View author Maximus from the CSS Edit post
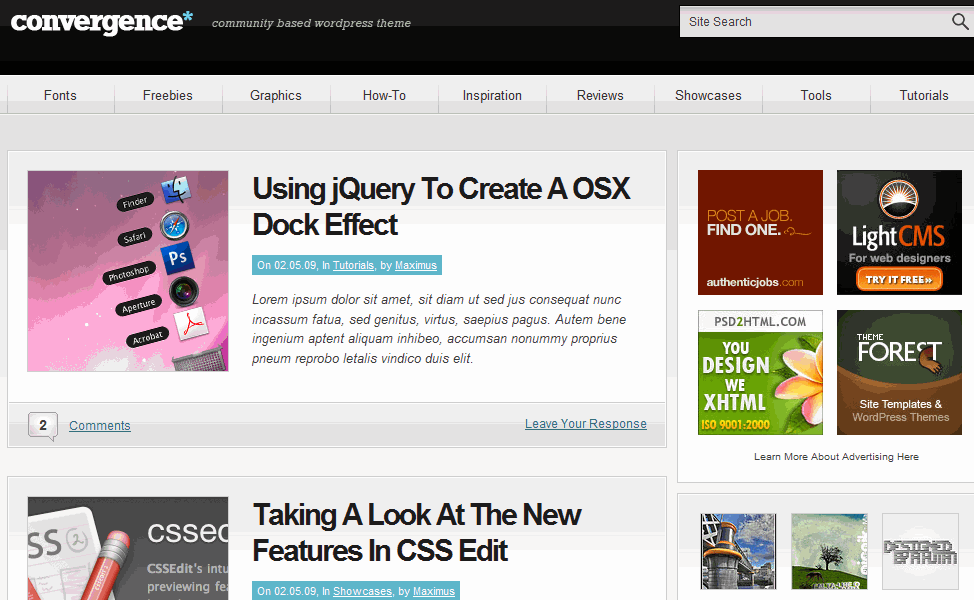Screen dimensions: 974x600 coord(434,591)
